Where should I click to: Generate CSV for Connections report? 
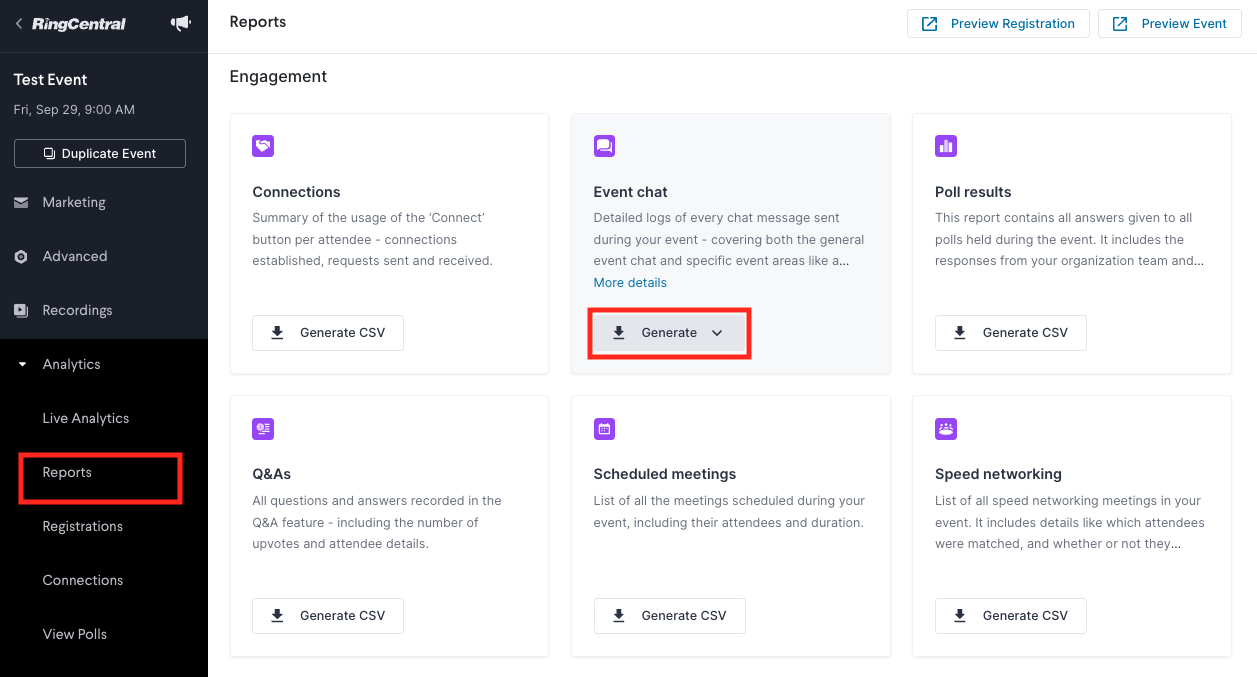coord(328,333)
